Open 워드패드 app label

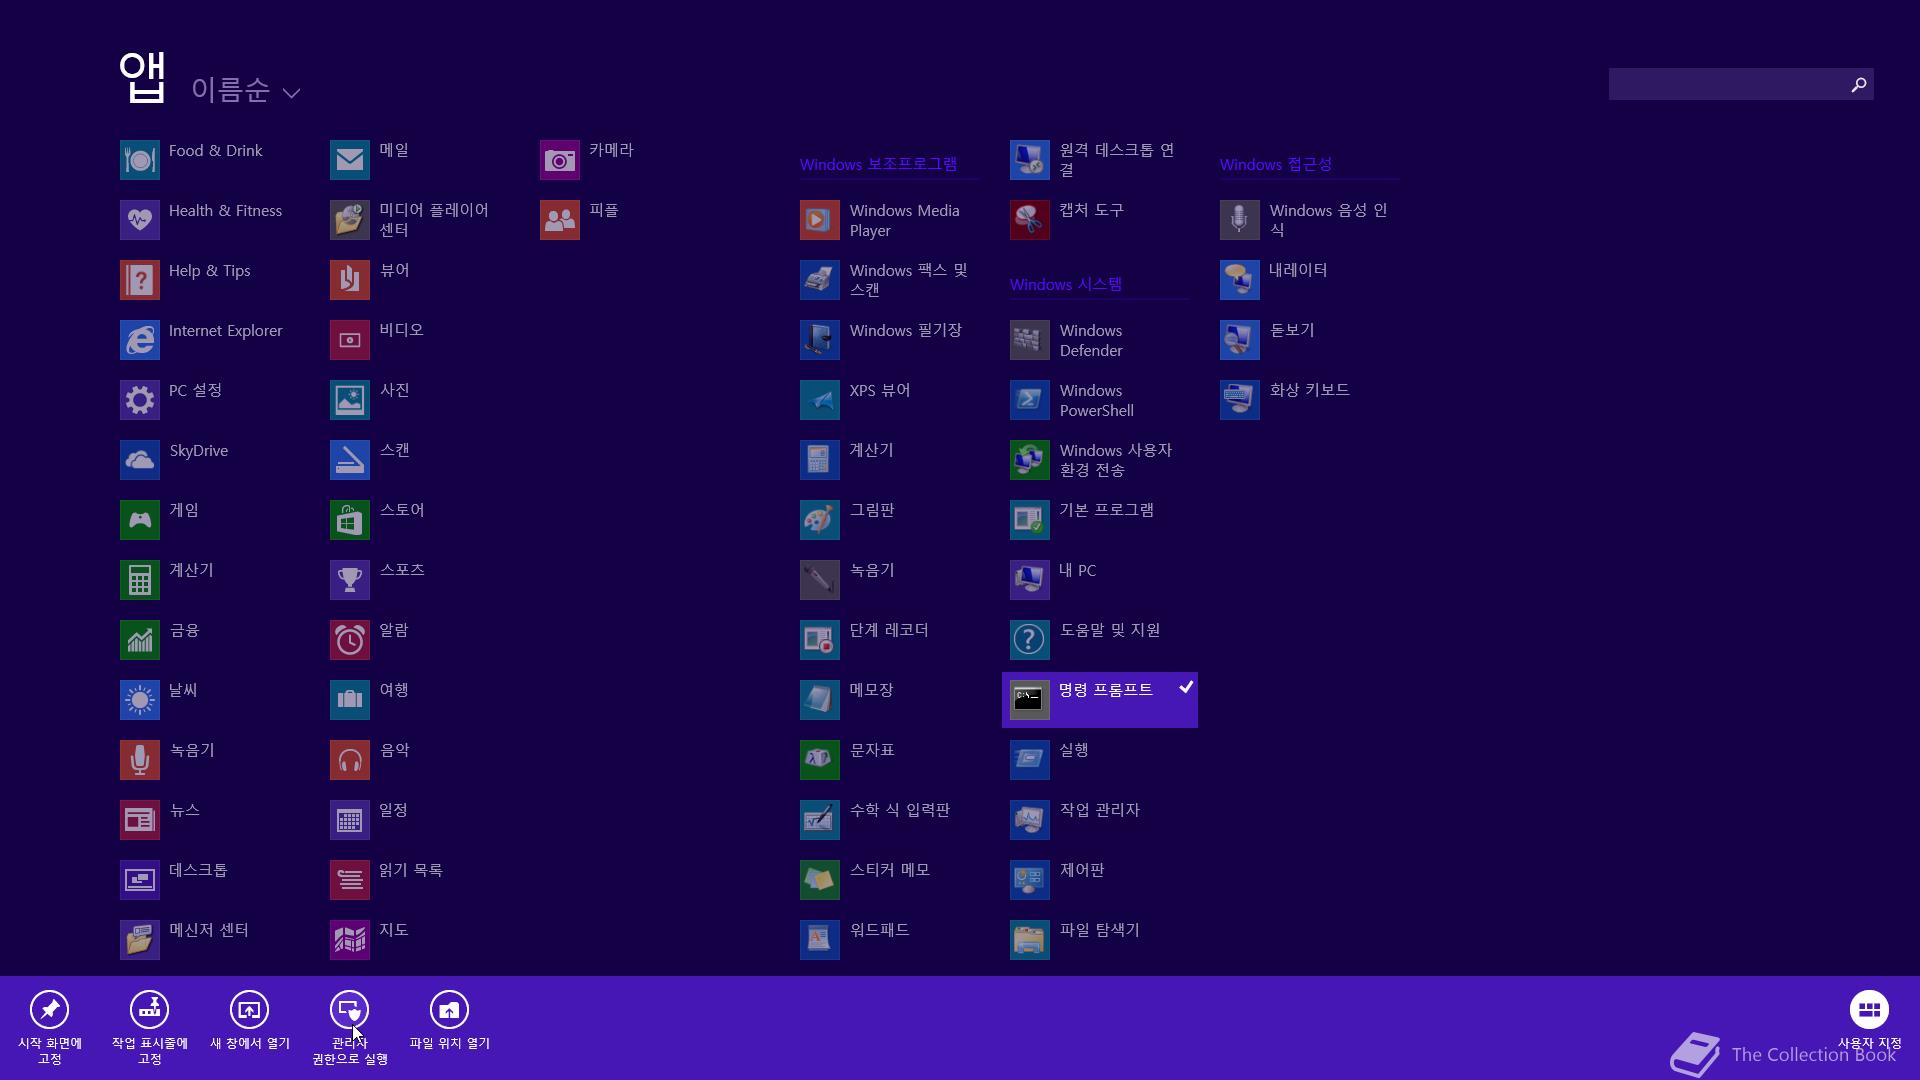tap(880, 930)
